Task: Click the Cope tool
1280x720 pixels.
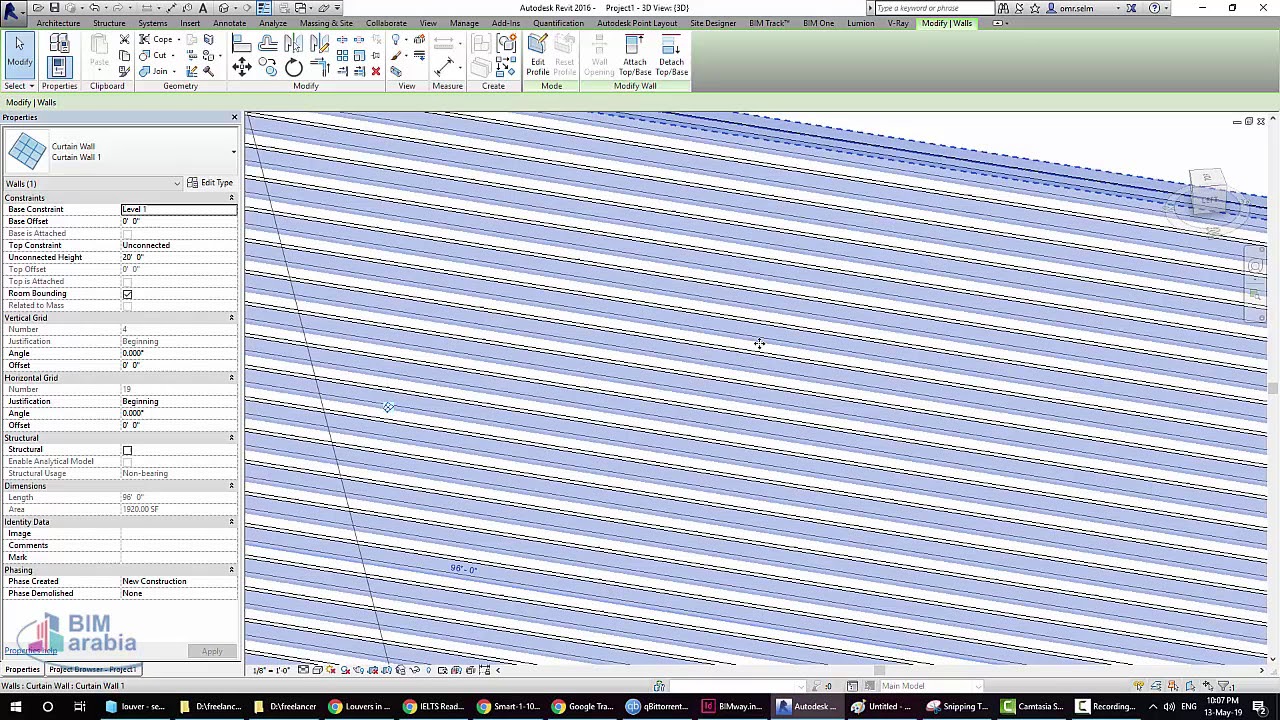Action: tap(156, 39)
